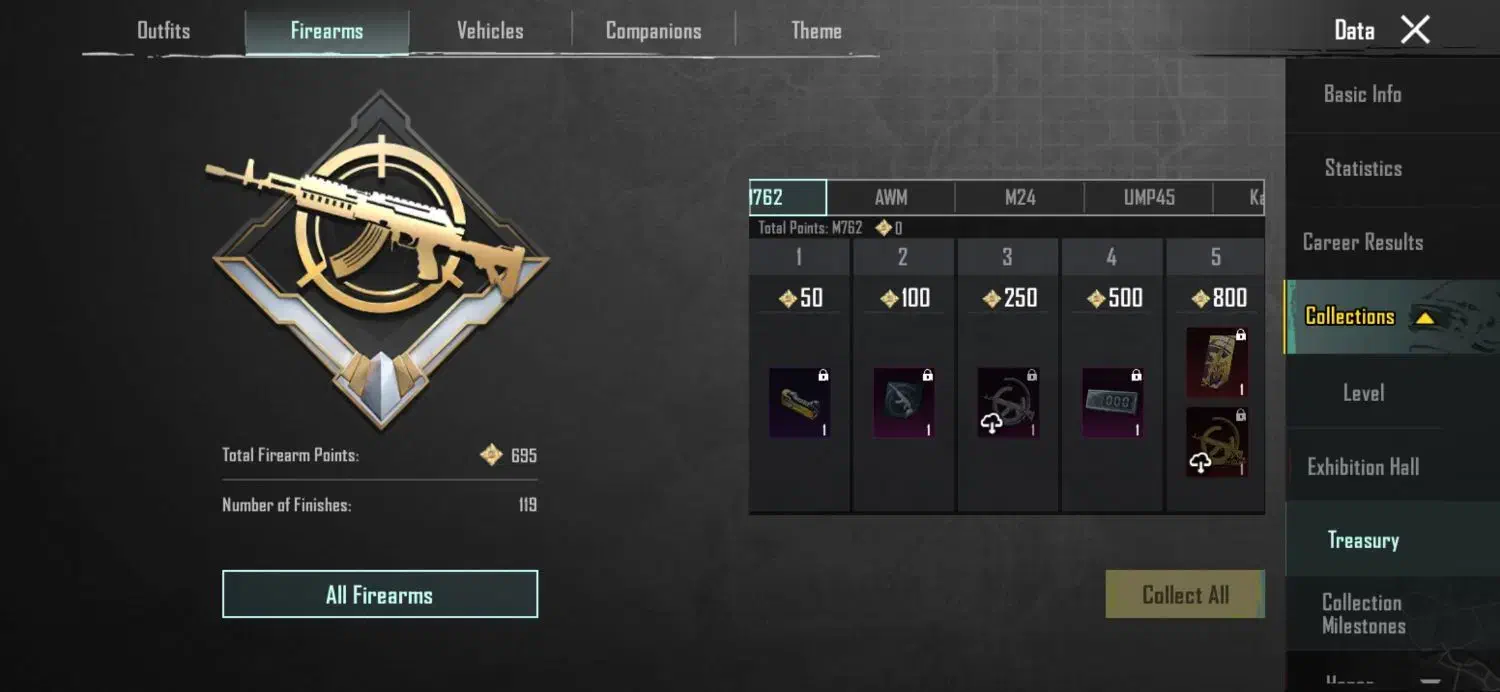Click the Collect All button
Image resolution: width=1500 pixels, height=692 pixels.
(x=1185, y=594)
